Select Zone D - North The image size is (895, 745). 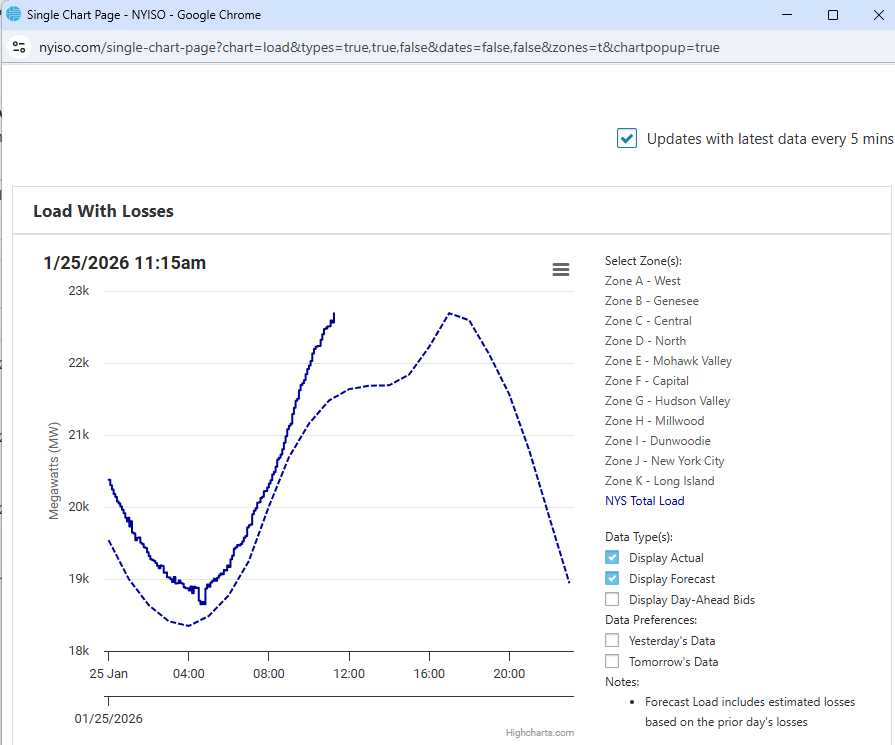pos(646,341)
